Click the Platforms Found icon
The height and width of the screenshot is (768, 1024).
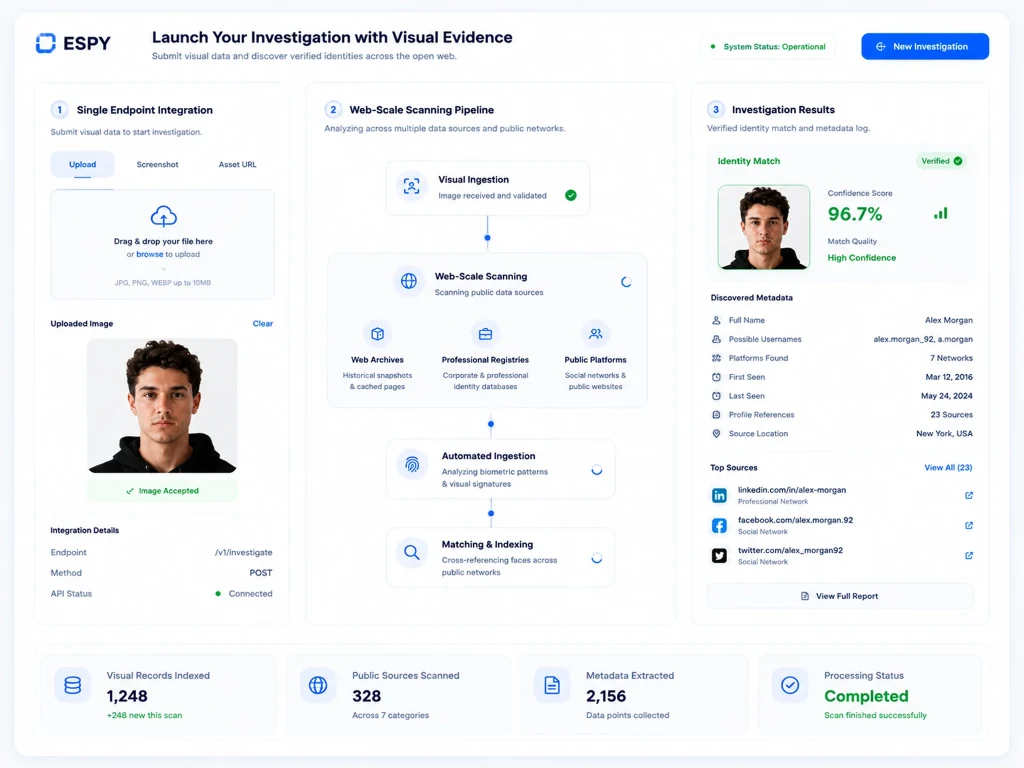[716, 358]
